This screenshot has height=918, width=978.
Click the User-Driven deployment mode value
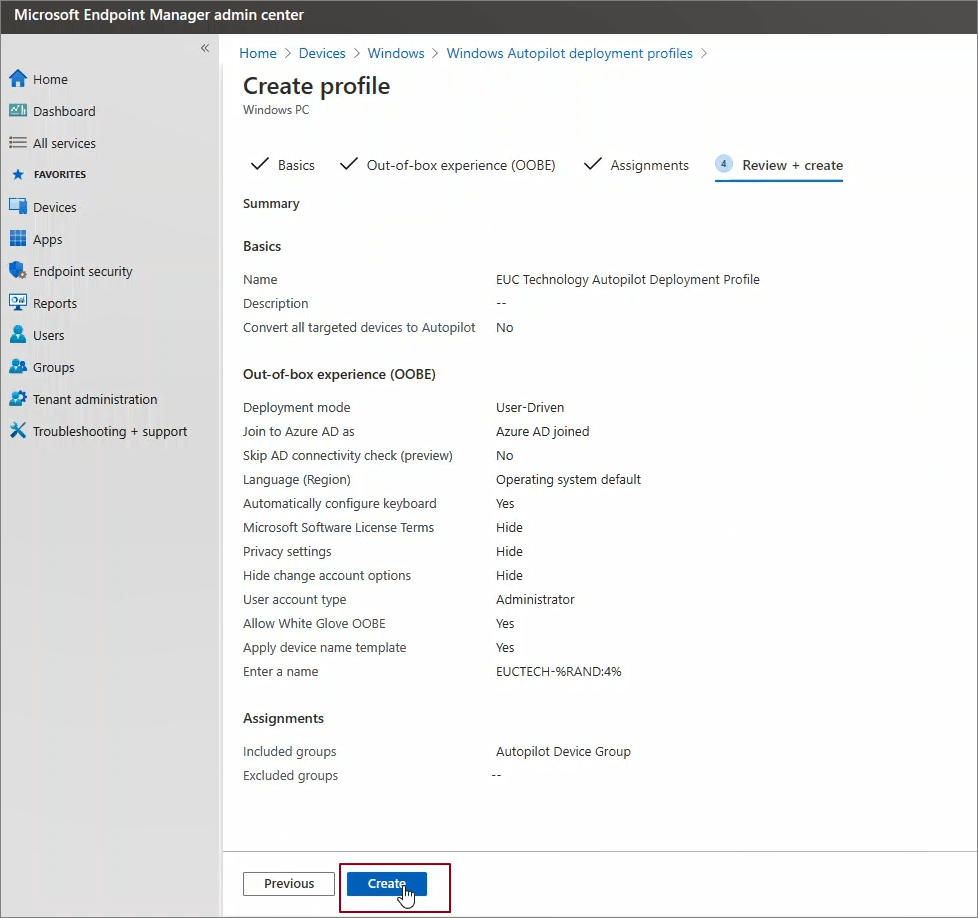530,407
